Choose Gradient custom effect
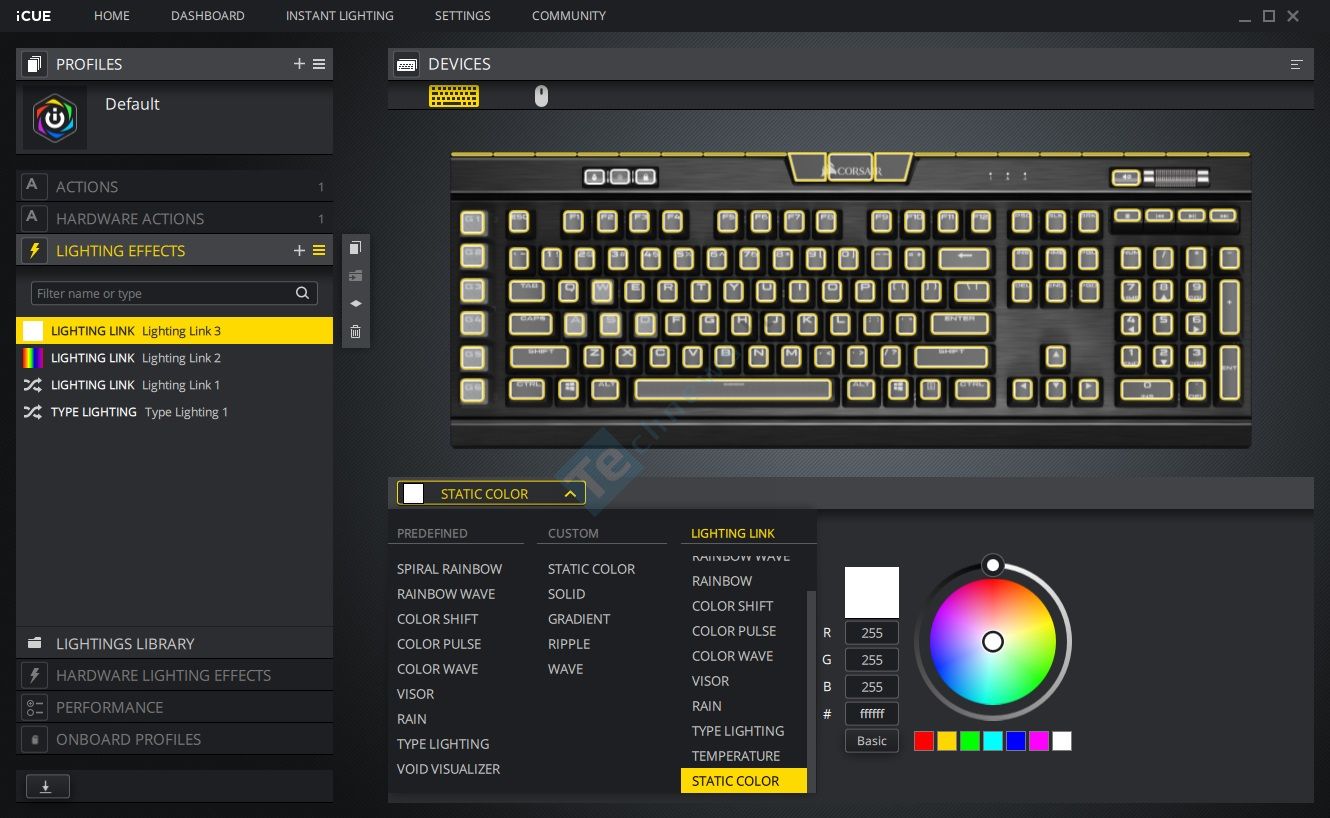This screenshot has height=818, width=1330. tap(579, 619)
